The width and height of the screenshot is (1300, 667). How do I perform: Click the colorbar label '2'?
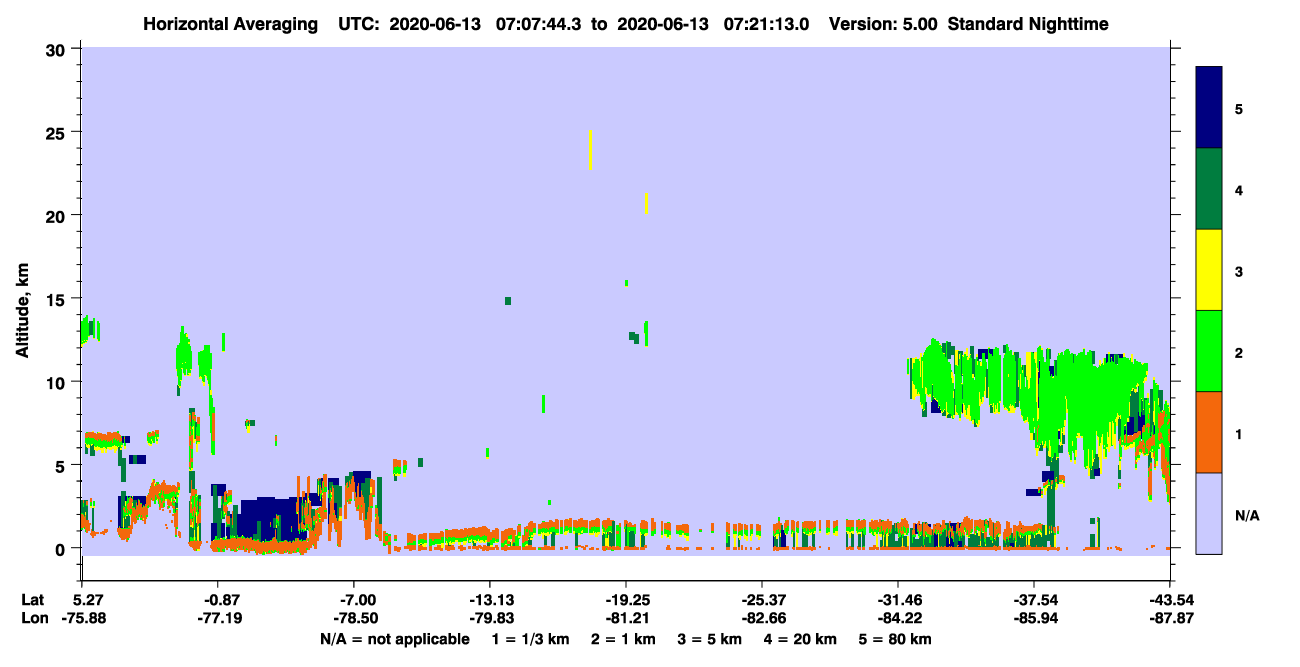[1238, 352]
